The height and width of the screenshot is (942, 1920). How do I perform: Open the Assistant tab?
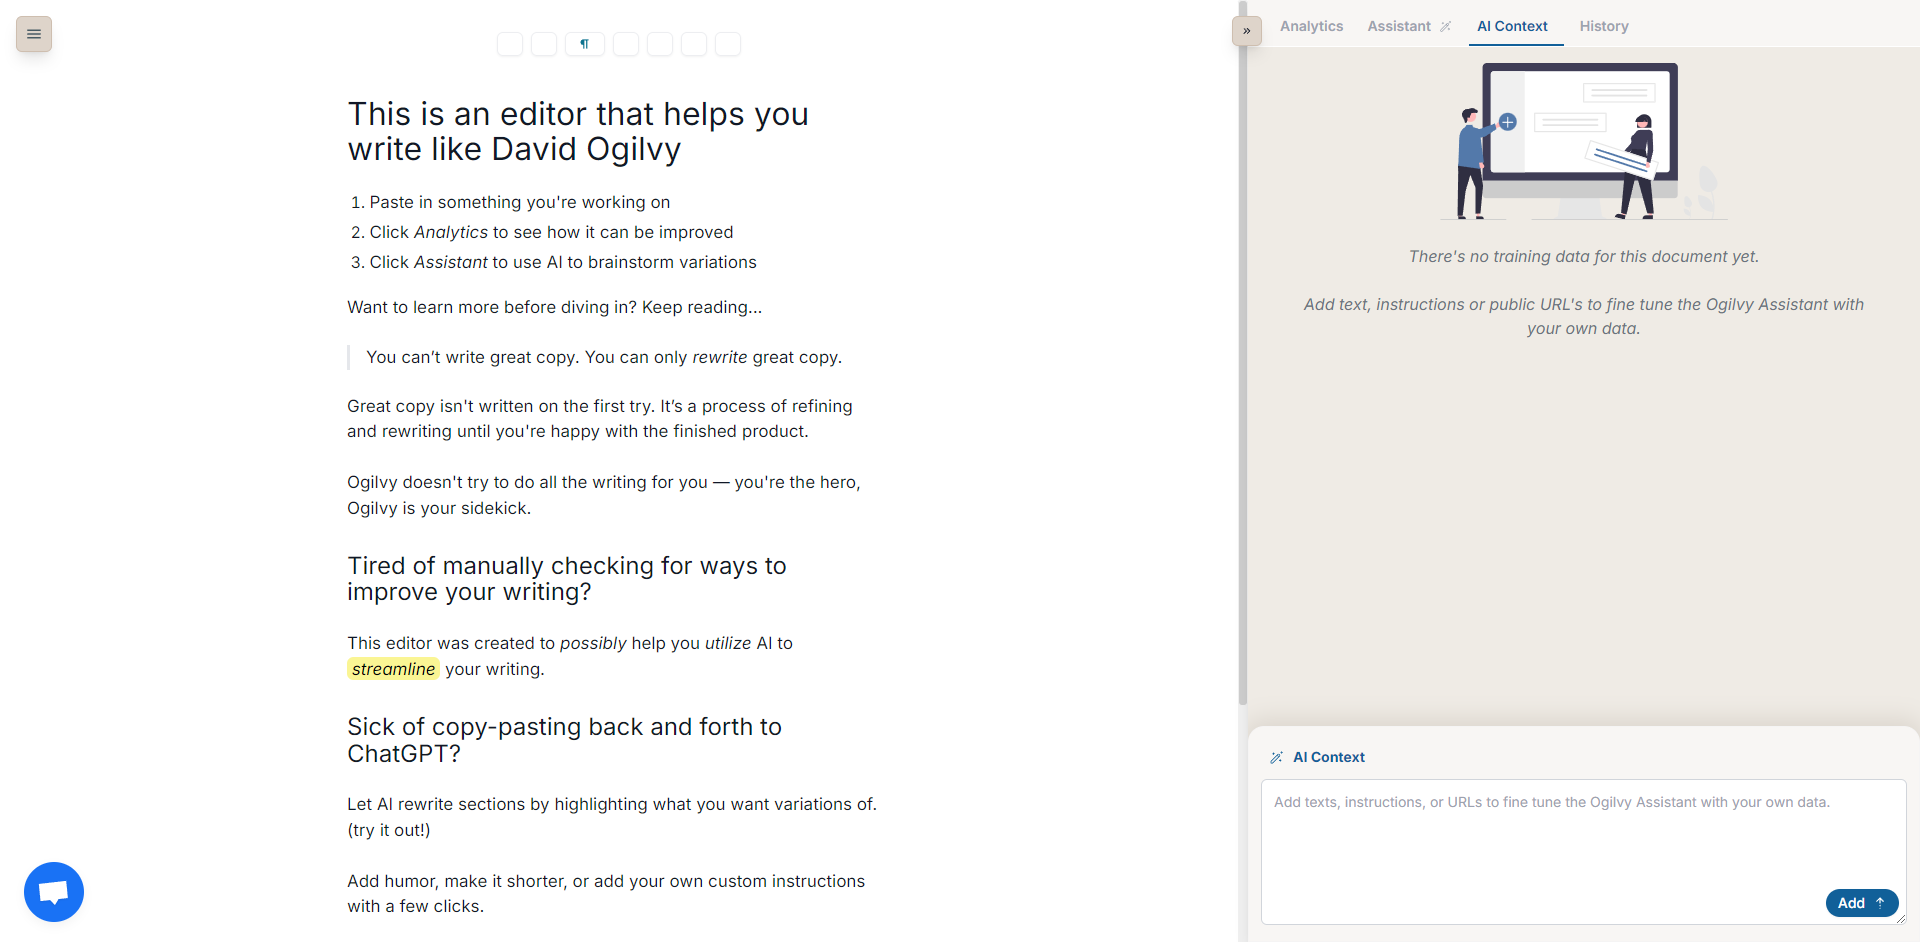point(1400,26)
